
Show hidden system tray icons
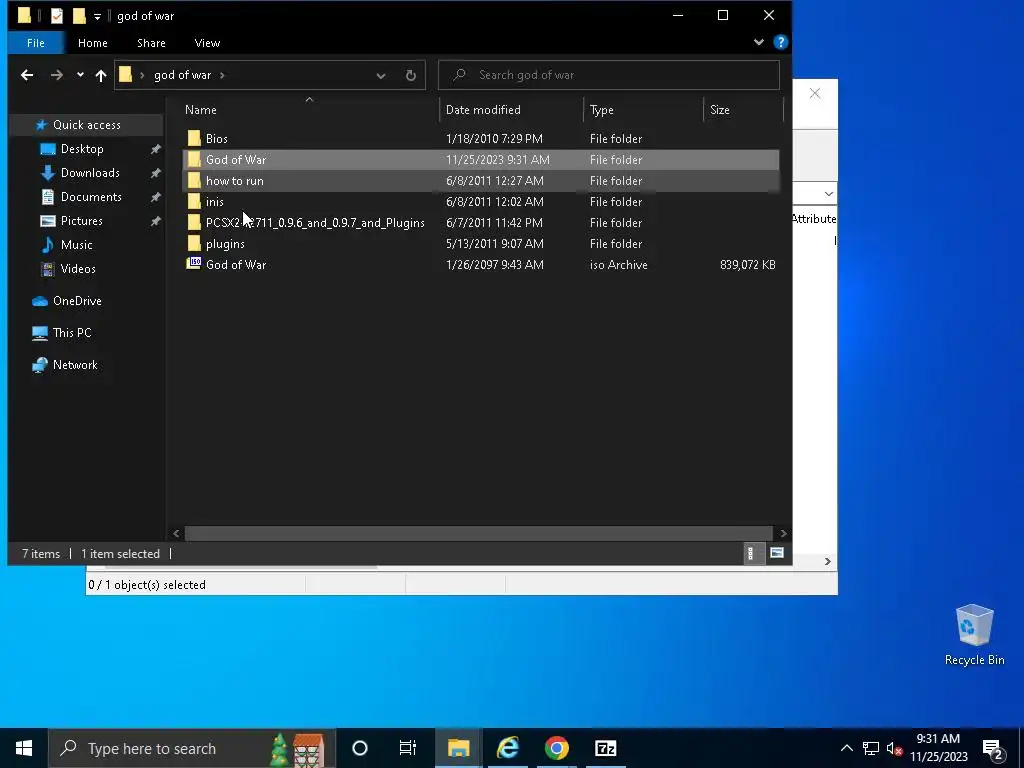tap(846, 748)
